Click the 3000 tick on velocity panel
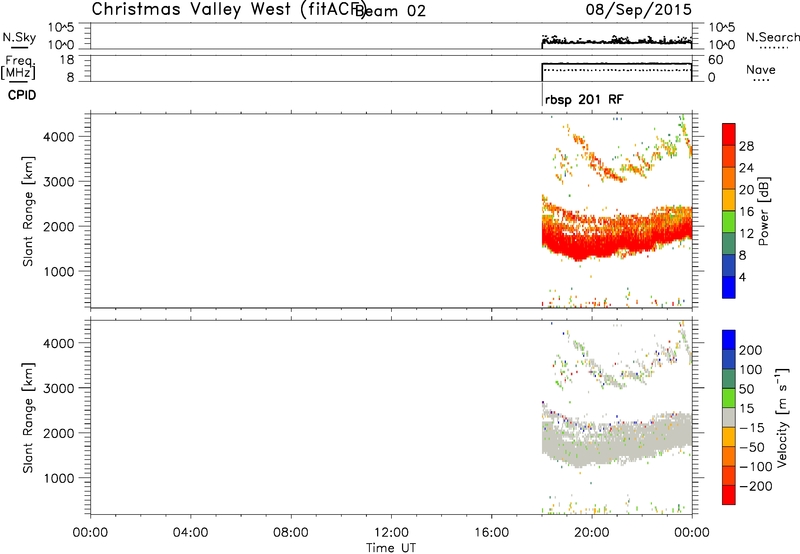800x554 pixels. [x=59, y=388]
